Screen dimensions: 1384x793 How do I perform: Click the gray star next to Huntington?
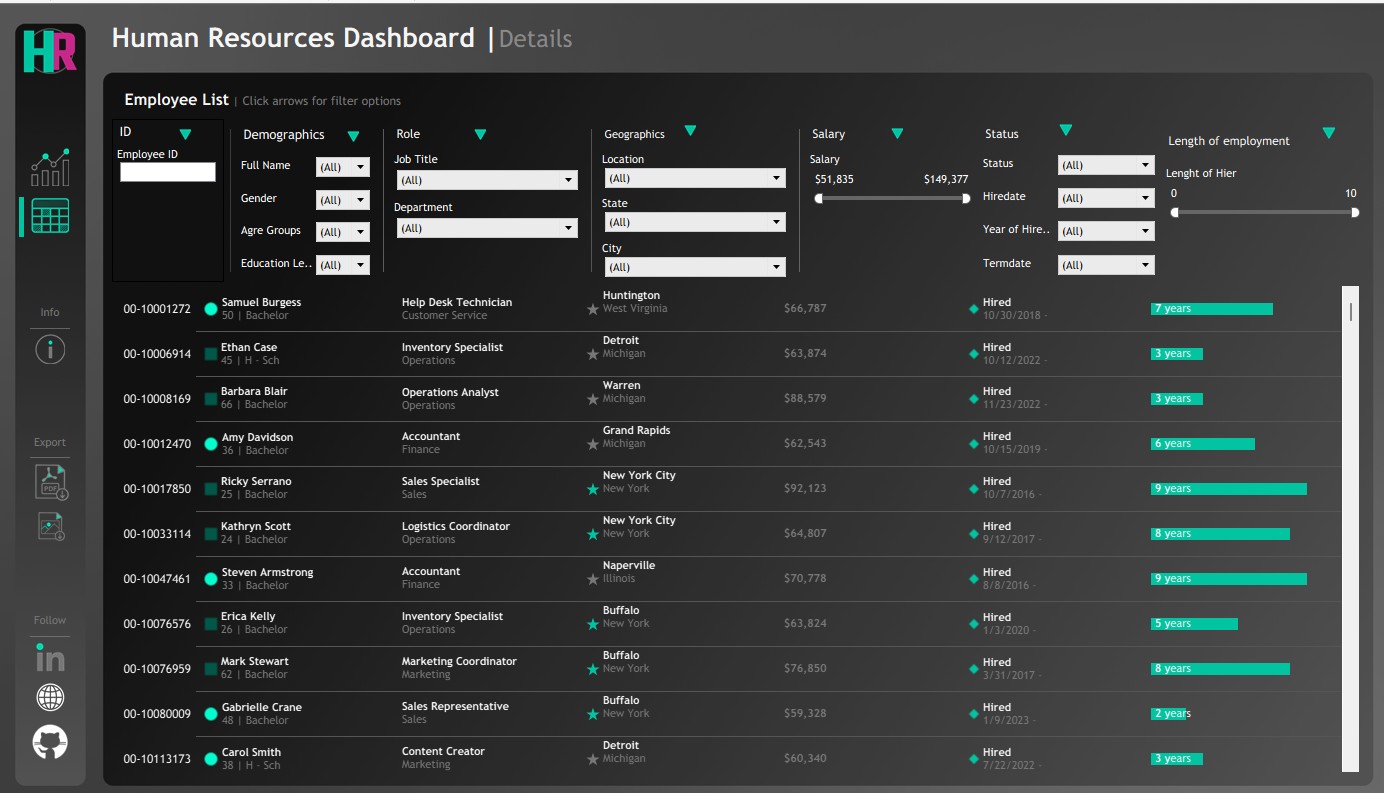pos(593,309)
